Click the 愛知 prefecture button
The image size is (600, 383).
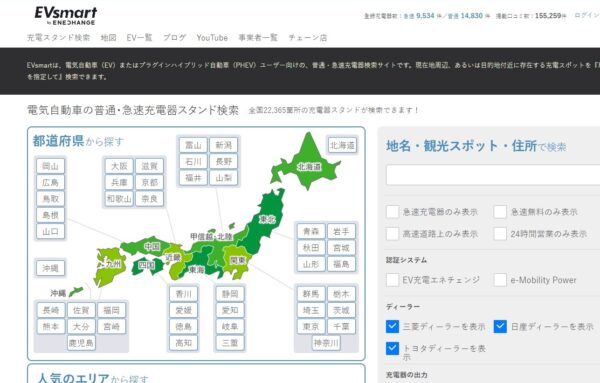(x=230, y=310)
